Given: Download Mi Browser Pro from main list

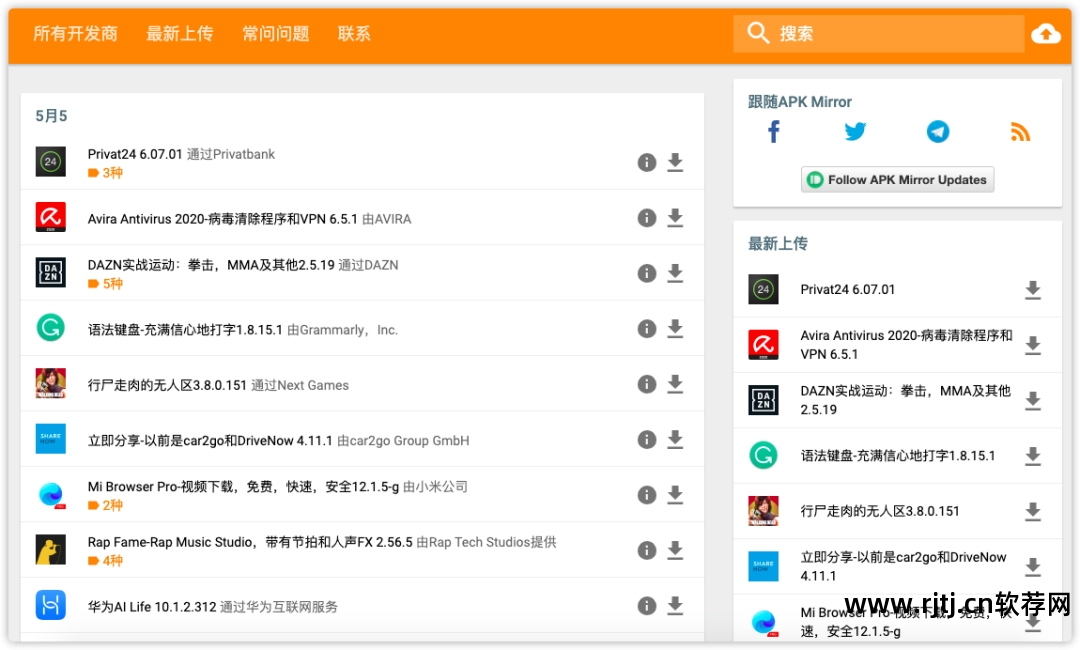Looking at the screenshot, I should coord(675,495).
